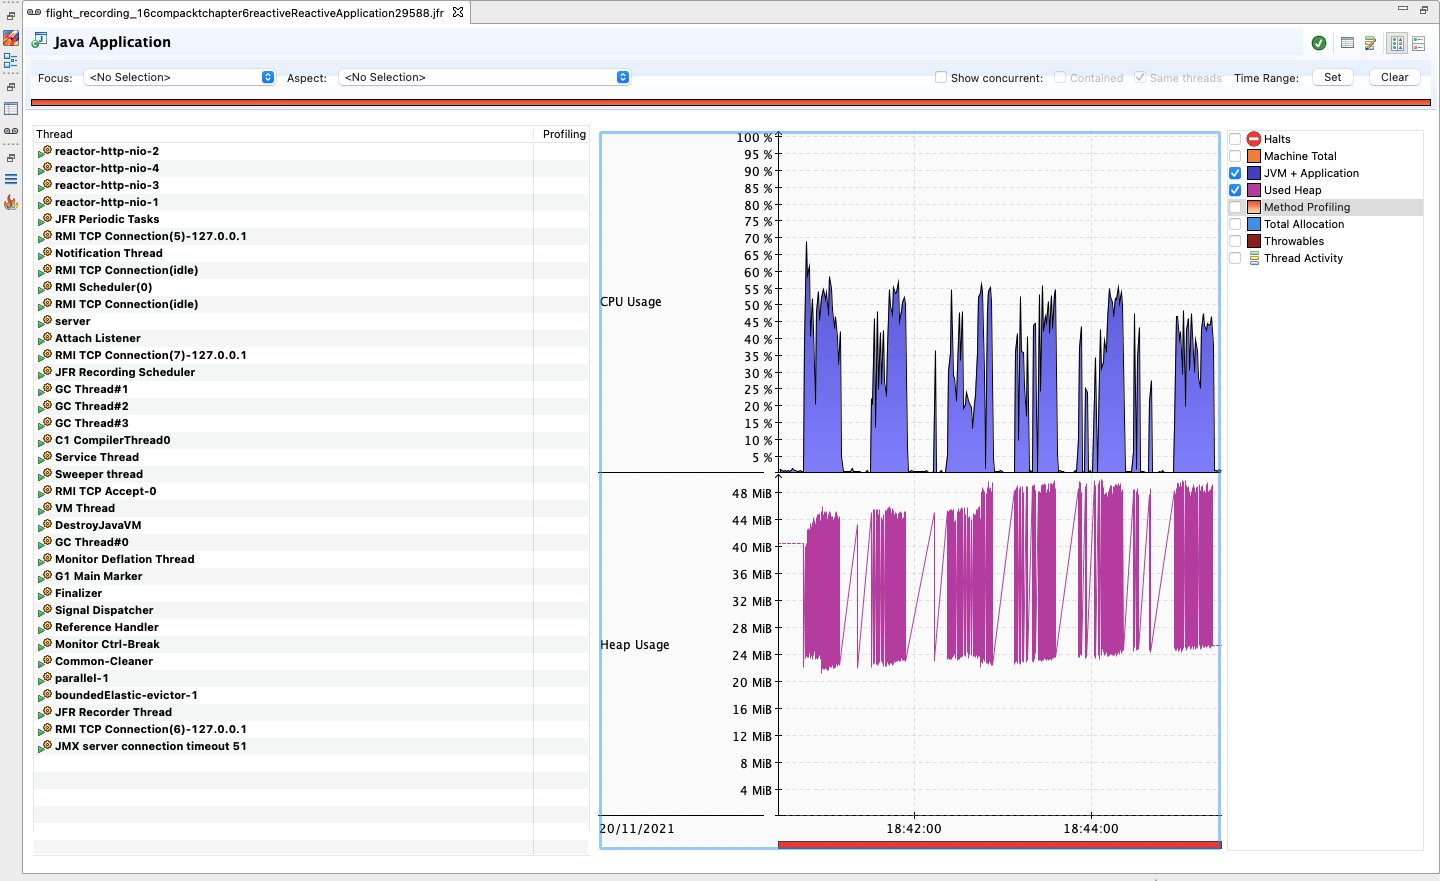Screen dimensions: 1440x881
Task: Click the JVM + Application blue color swatch
Action: coord(1254,173)
